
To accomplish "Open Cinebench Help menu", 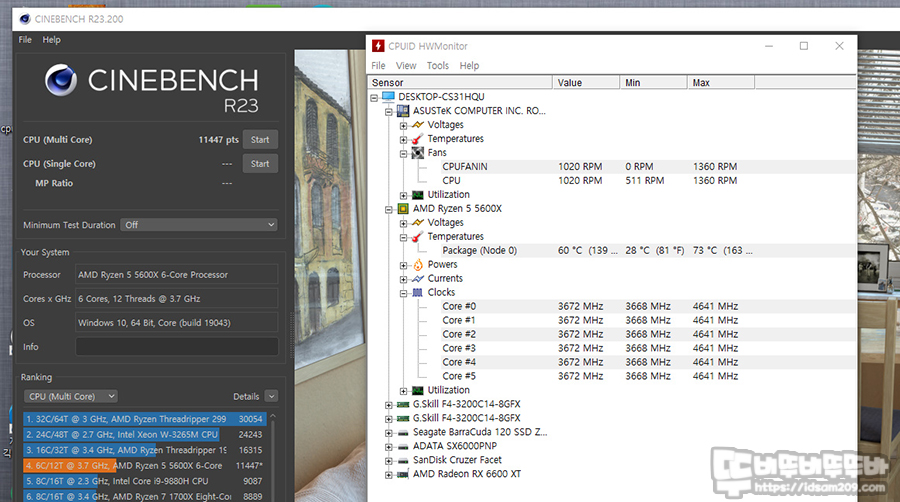I will pos(51,40).
